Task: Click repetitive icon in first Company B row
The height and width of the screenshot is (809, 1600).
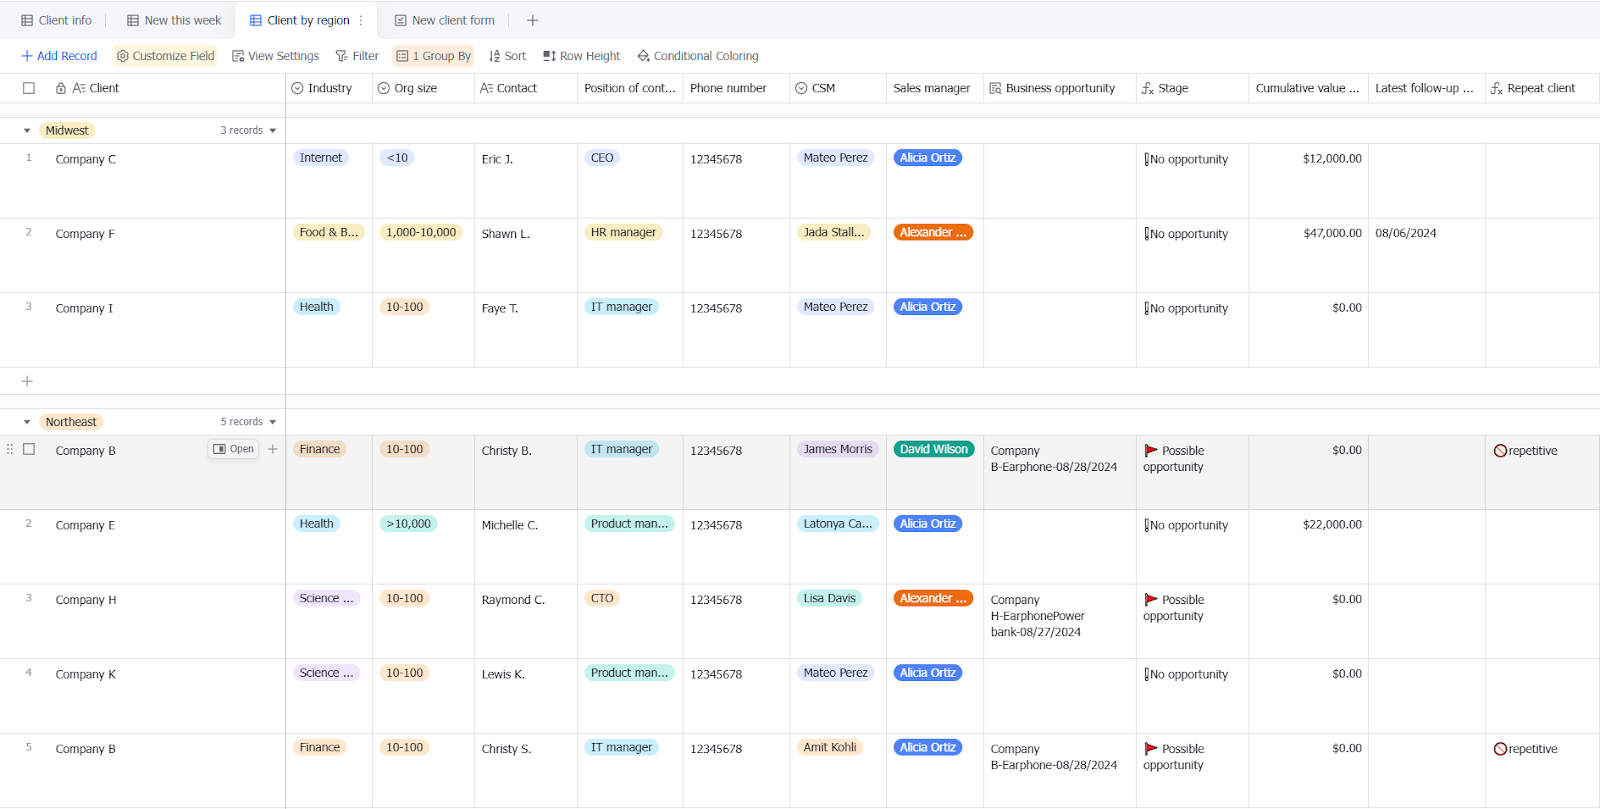Action: pyautogui.click(x=1500, y=451)
